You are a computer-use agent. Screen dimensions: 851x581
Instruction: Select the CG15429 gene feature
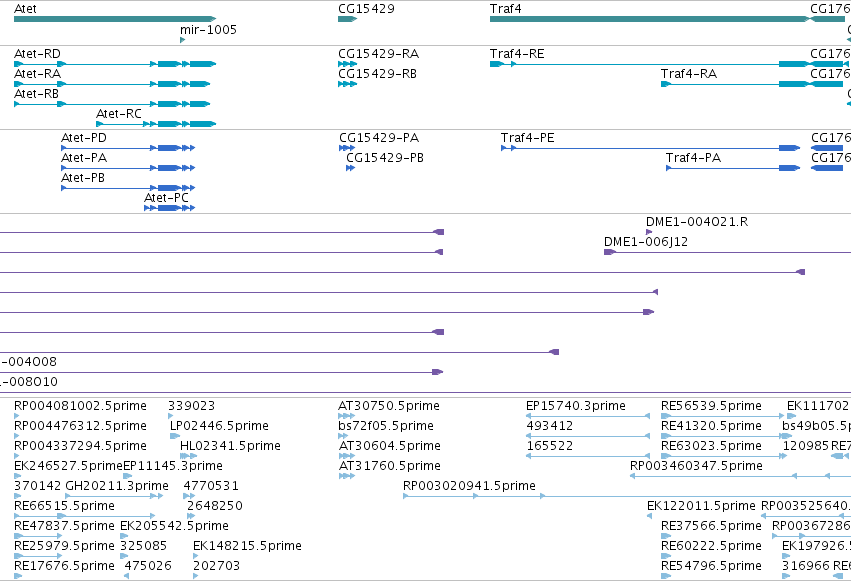347,19
